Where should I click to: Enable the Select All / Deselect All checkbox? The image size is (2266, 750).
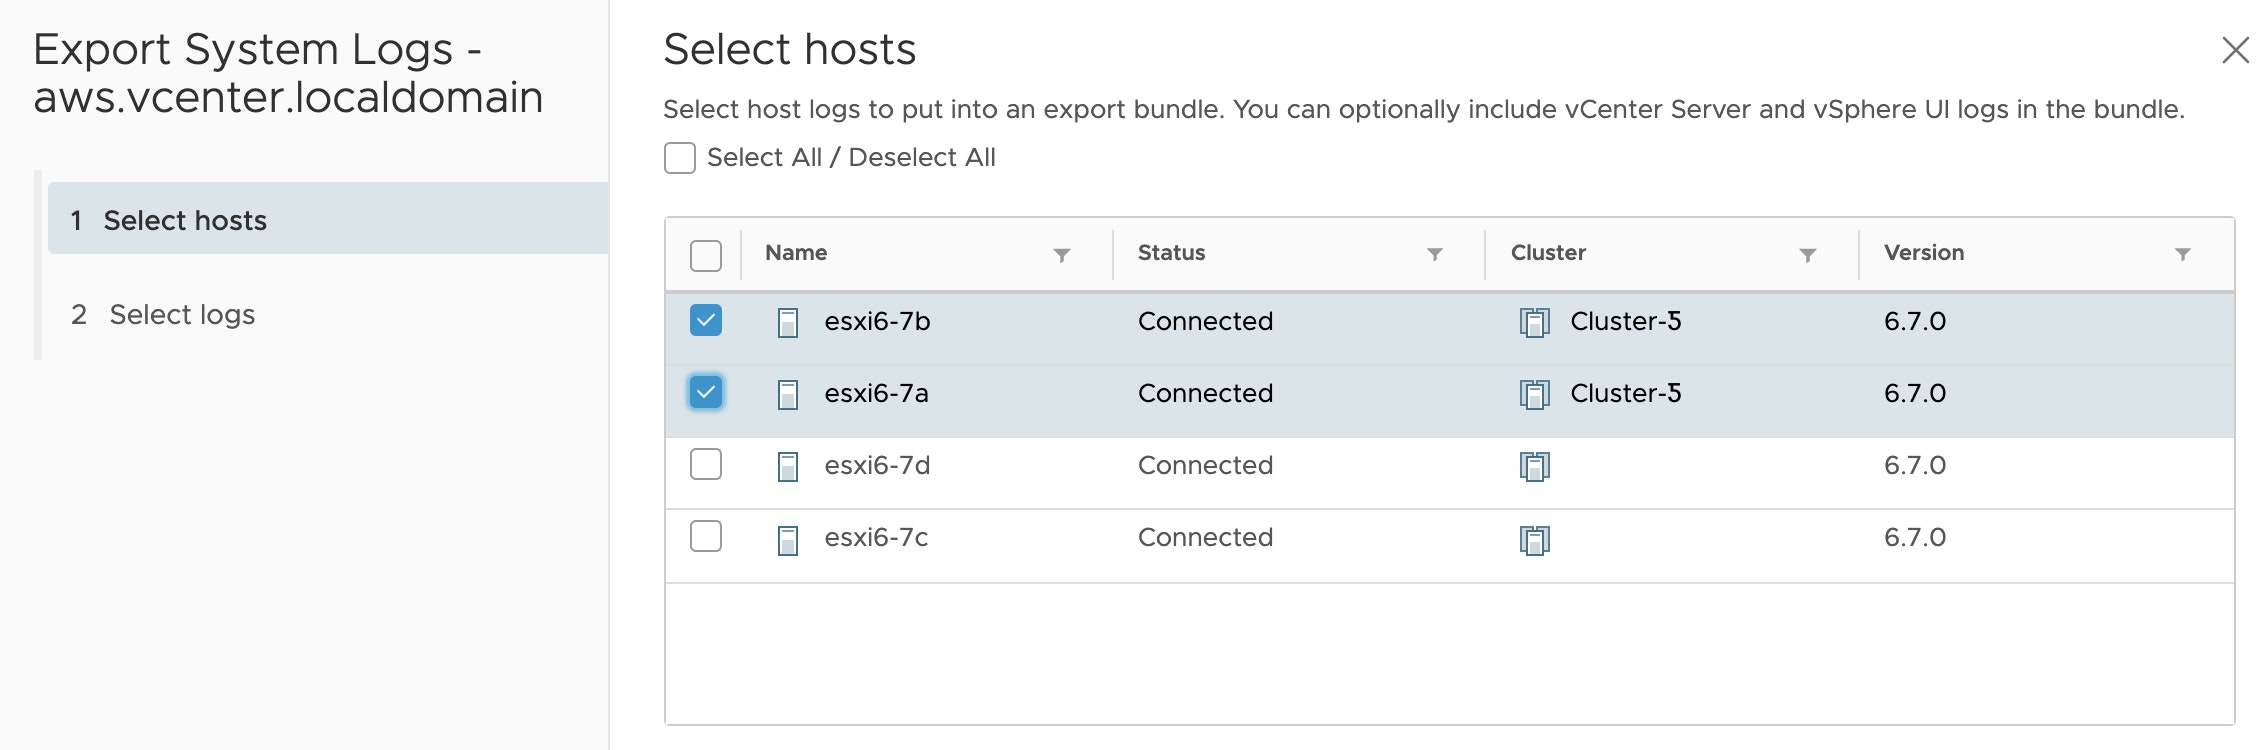[680, 158]
